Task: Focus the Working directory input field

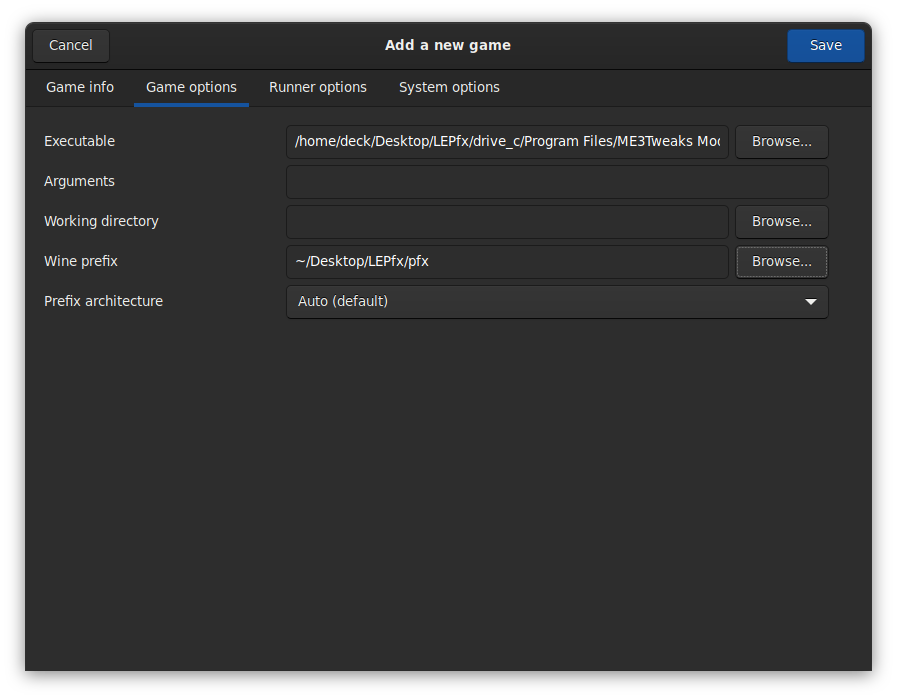Action: [x=507, y=222]
